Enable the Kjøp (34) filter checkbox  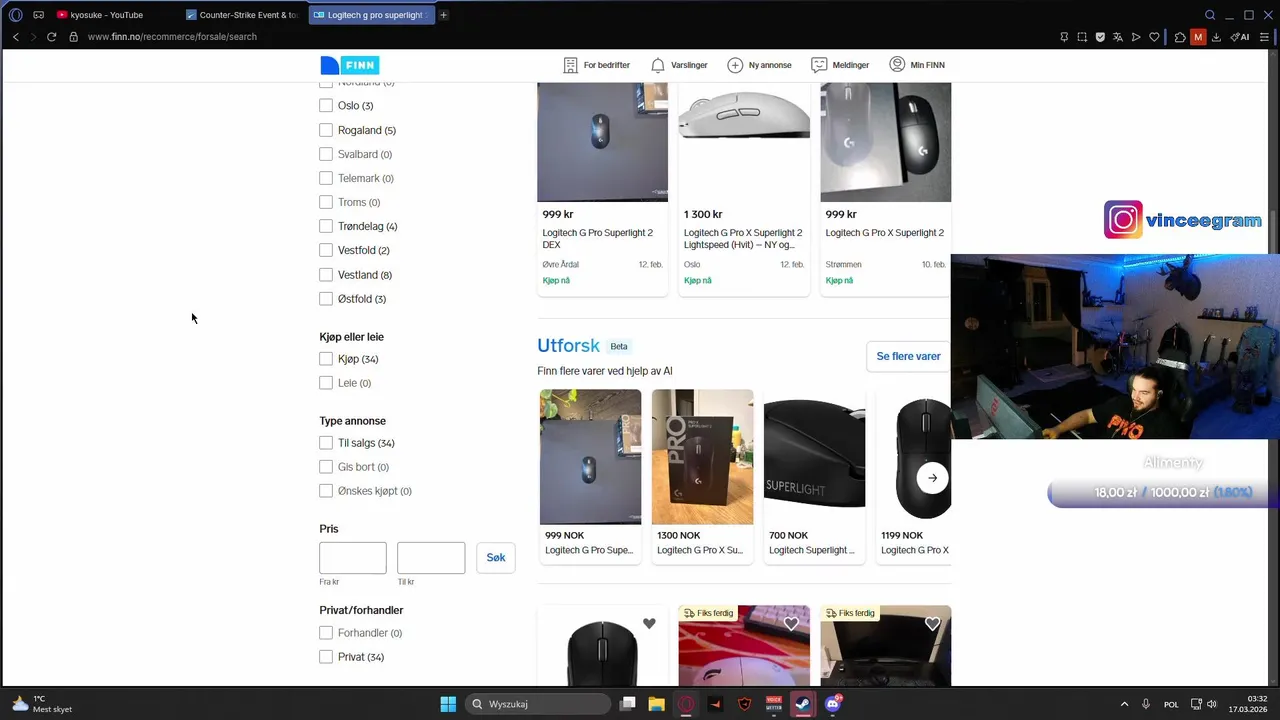click(x=326, y=359)
